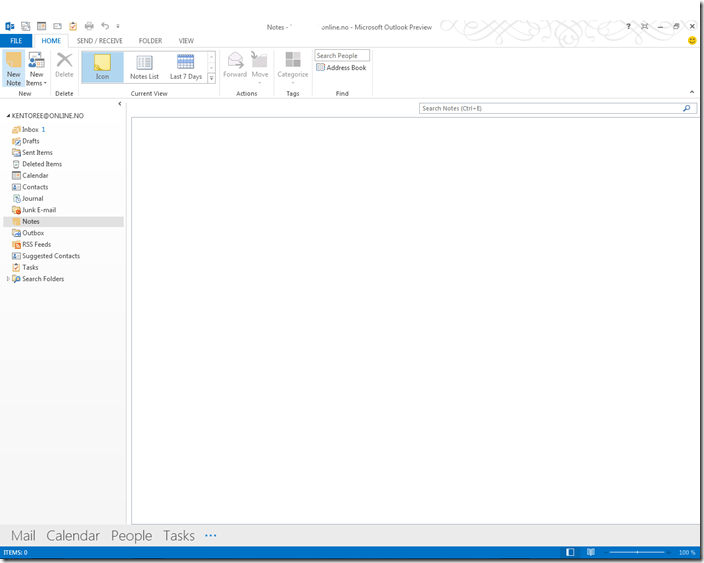Go to Tasks in navigation bar
The height and width of the screenshot is (563, 704).
(179, 536)
